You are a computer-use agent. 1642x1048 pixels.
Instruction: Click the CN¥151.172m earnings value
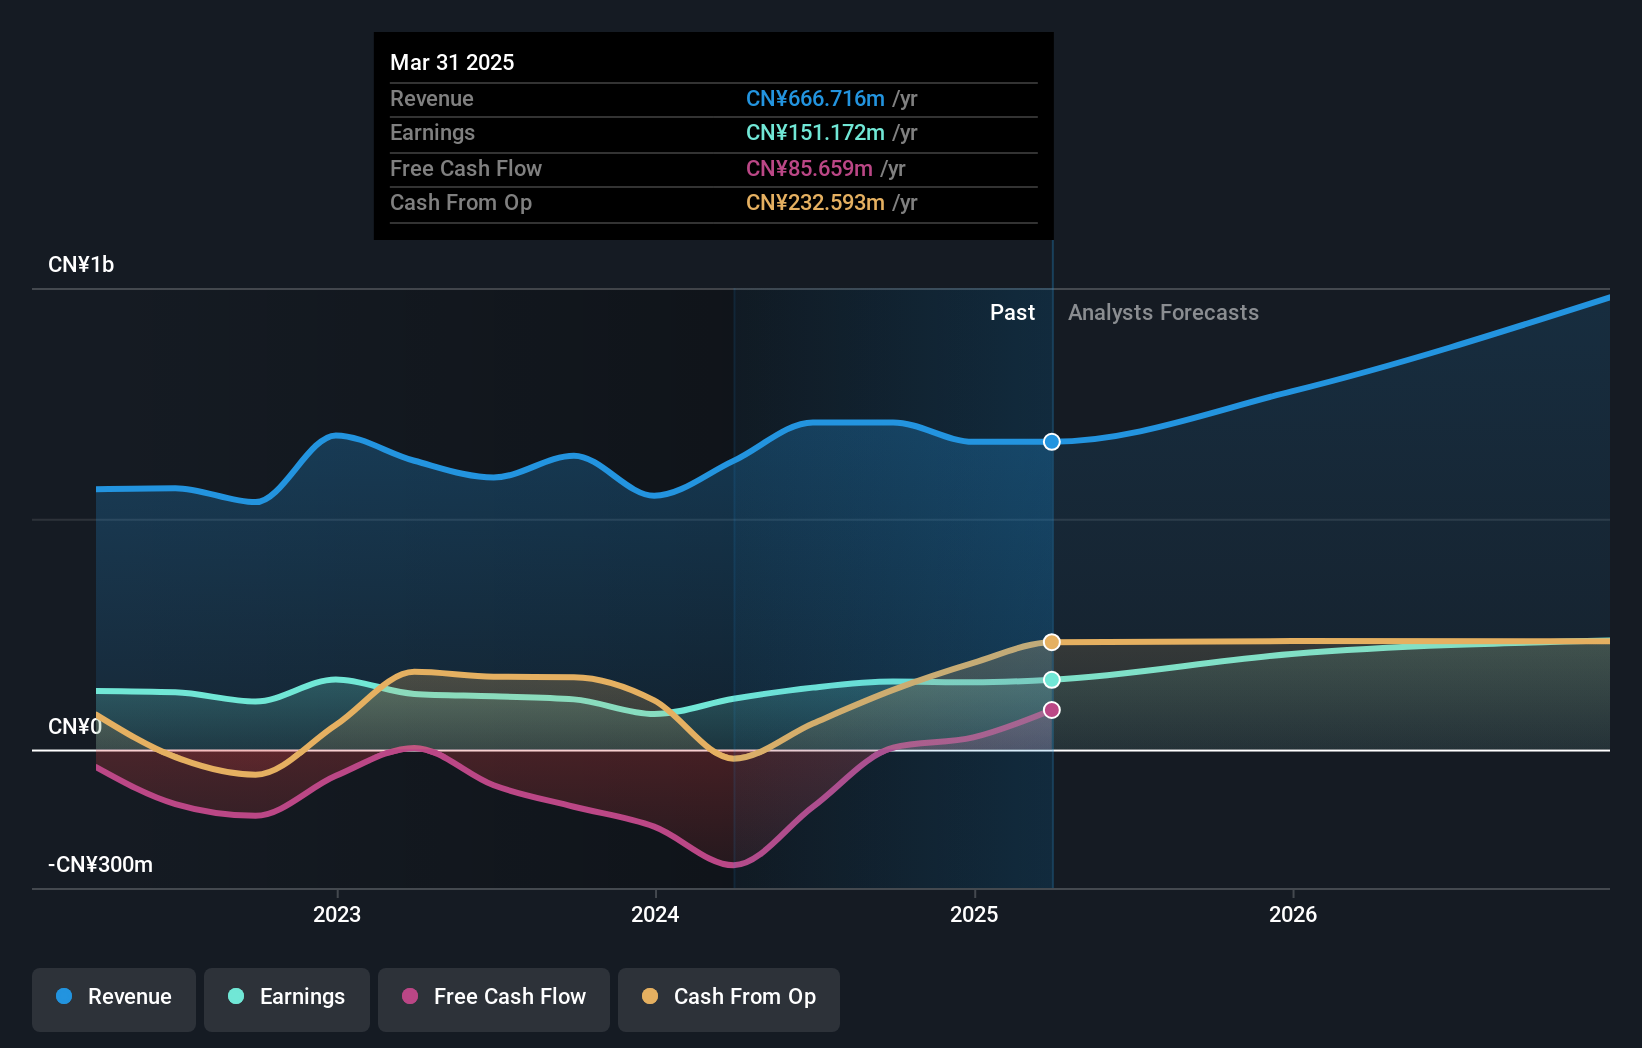point(815,132)
